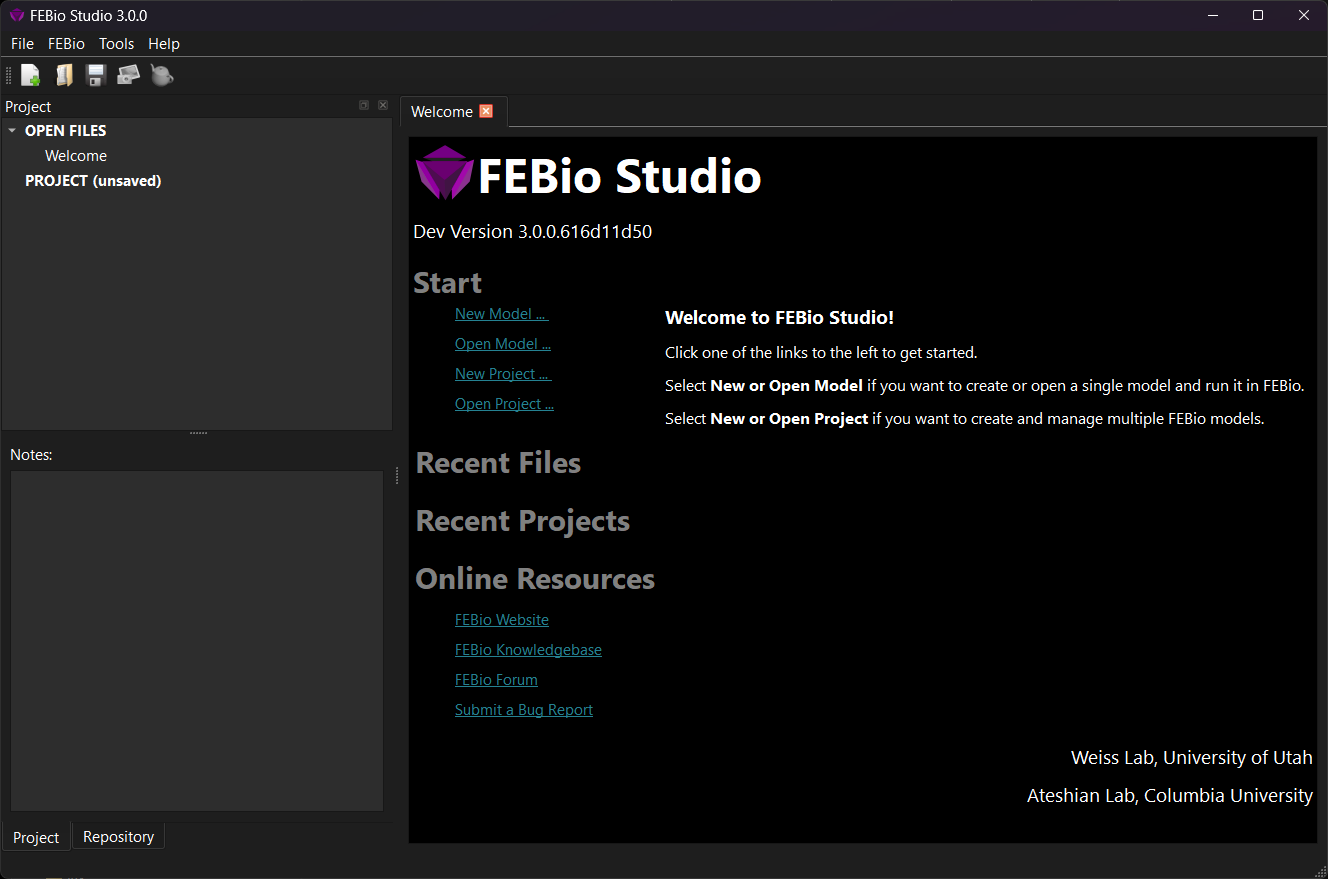Viewport: 1328px width, 879px height.
Task: Click the New Model link
Action: pos(501,314)
